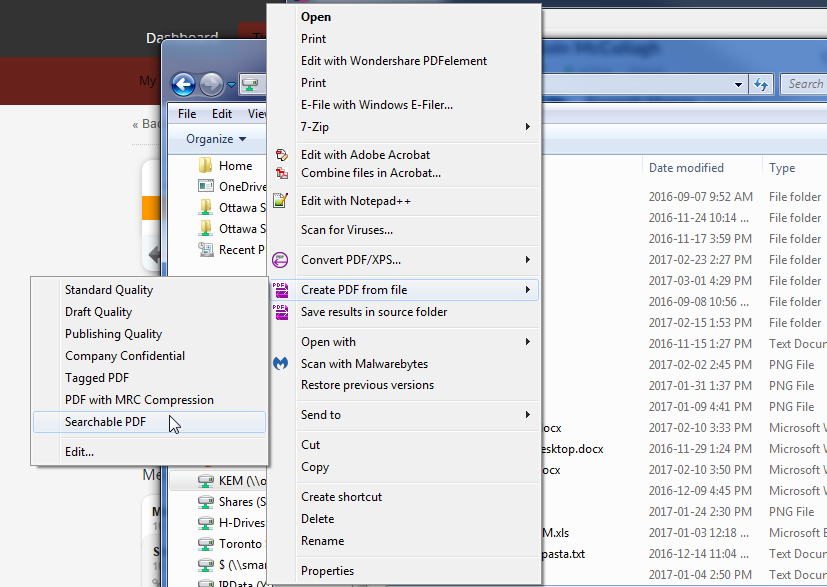Click the Explorer Forward arrow button
Screen dimensions: 827x587
tap(211, 84)
